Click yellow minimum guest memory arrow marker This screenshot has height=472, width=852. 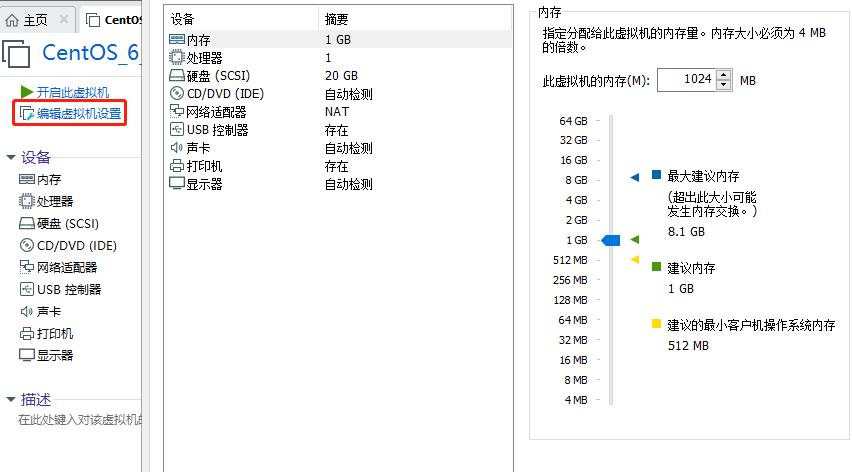click(x=635, y=259)
